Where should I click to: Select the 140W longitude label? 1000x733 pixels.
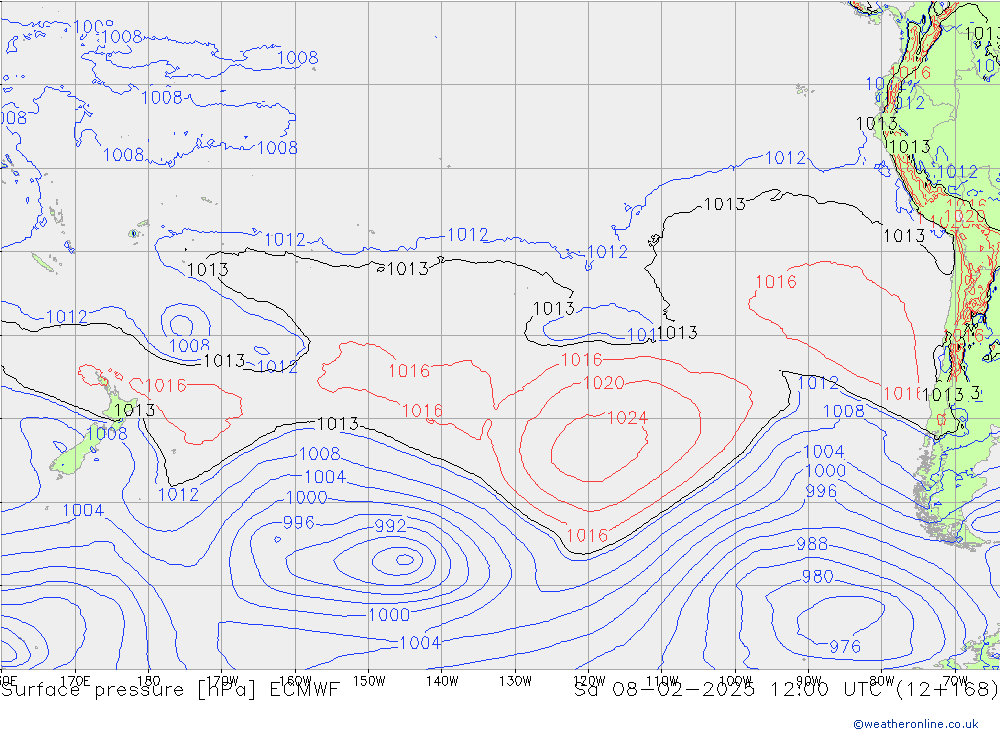point(442,681)
